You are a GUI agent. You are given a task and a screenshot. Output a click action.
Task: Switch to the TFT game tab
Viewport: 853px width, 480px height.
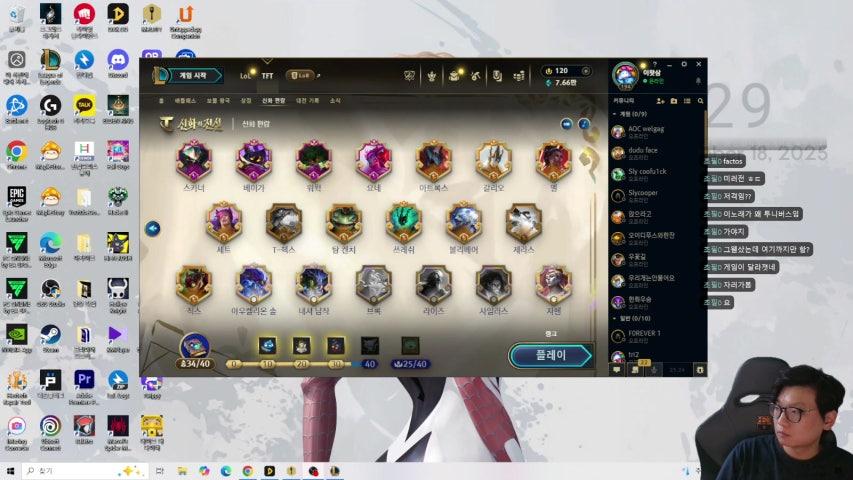click(x=267, y=75)
